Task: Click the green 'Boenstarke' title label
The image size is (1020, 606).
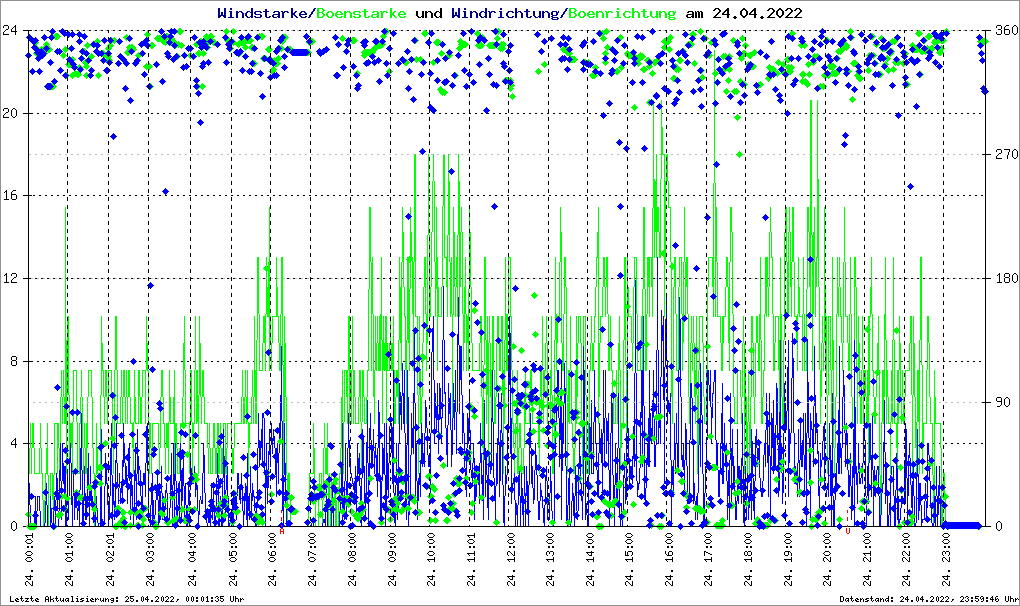Action: [361, 13]
